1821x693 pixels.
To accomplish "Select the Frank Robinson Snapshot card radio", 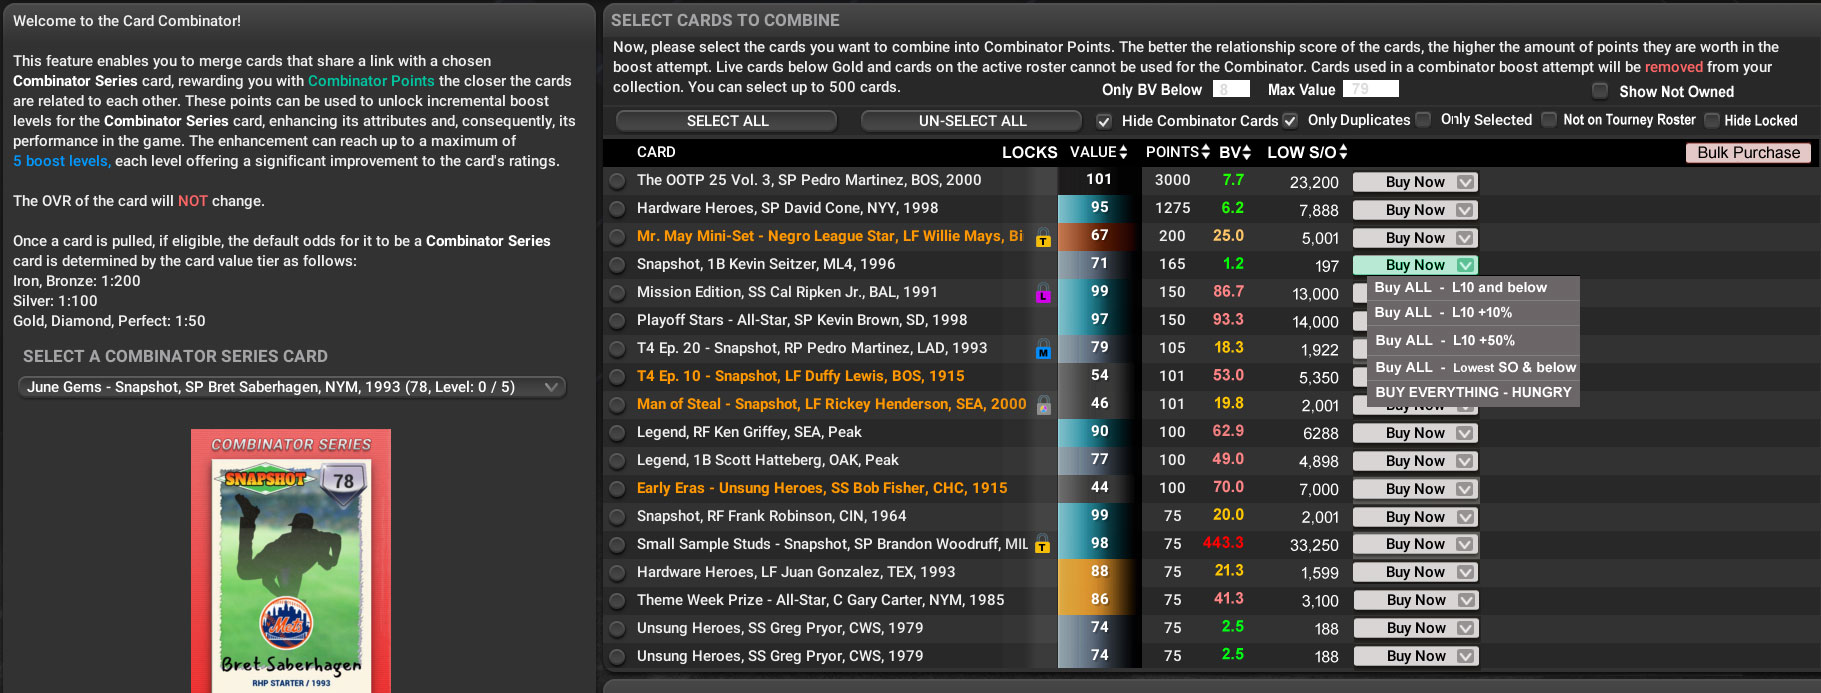I will tap(617, 517).
